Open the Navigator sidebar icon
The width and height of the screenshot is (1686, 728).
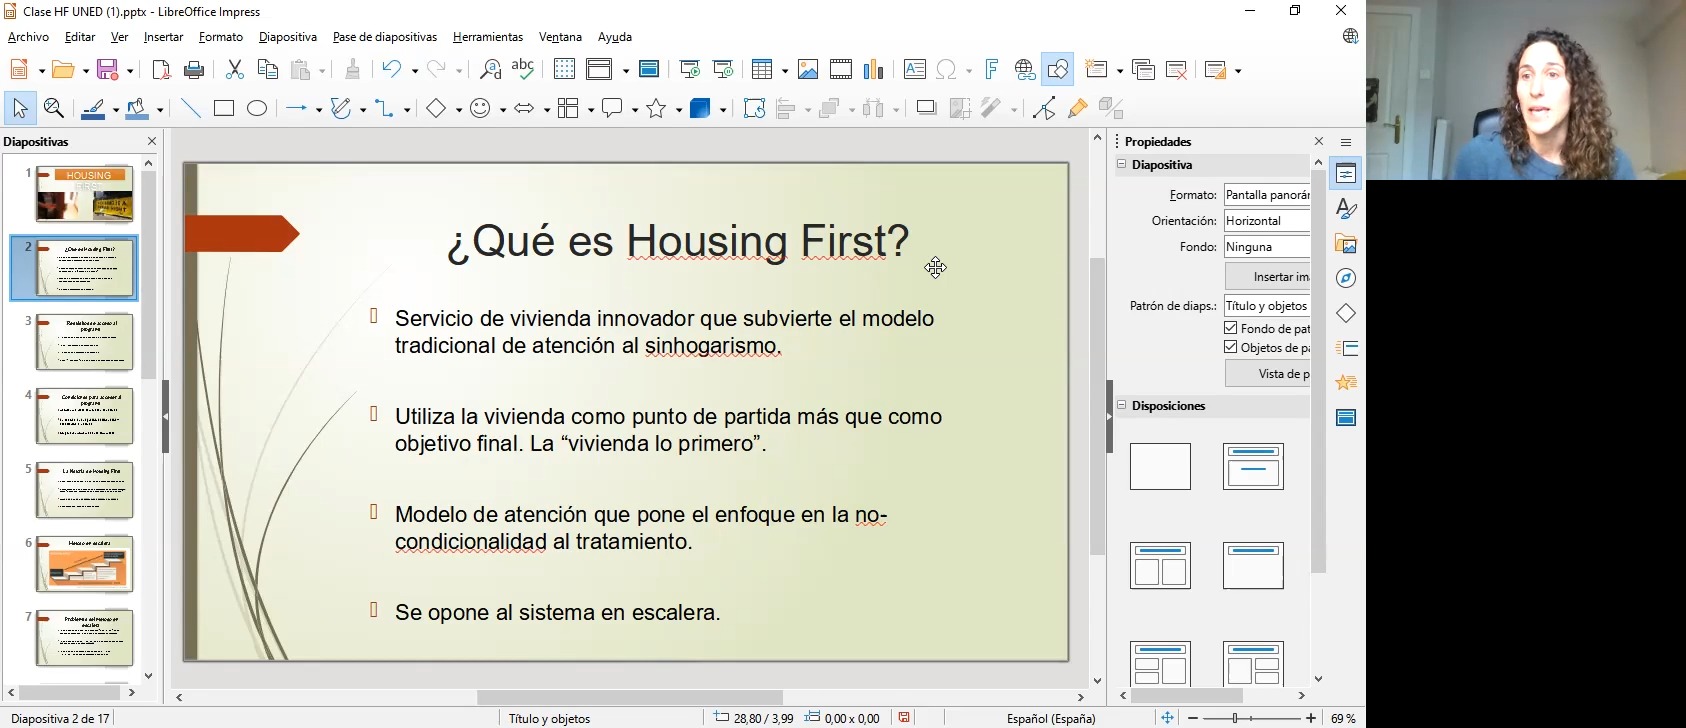[1346, 278]
